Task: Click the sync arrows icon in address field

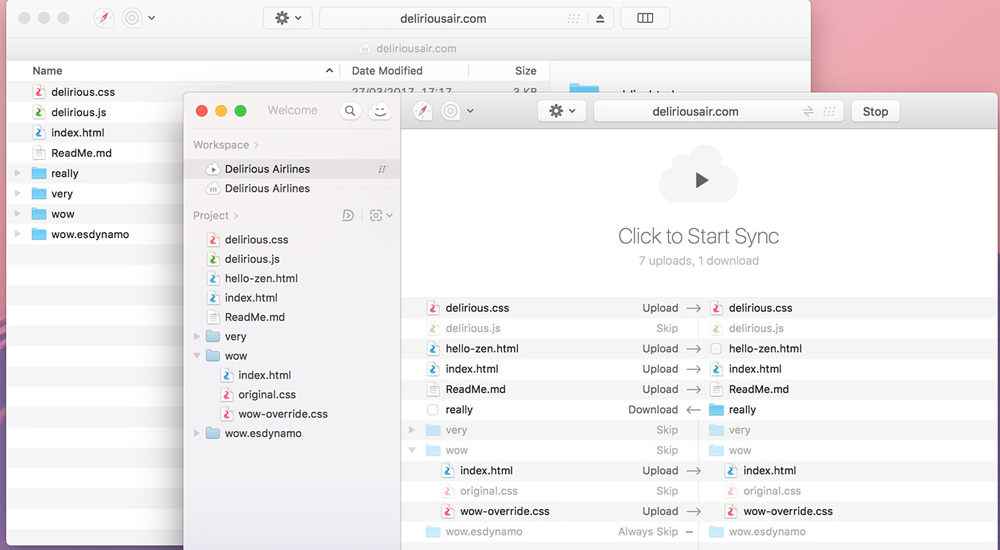Action: (808, 112)
